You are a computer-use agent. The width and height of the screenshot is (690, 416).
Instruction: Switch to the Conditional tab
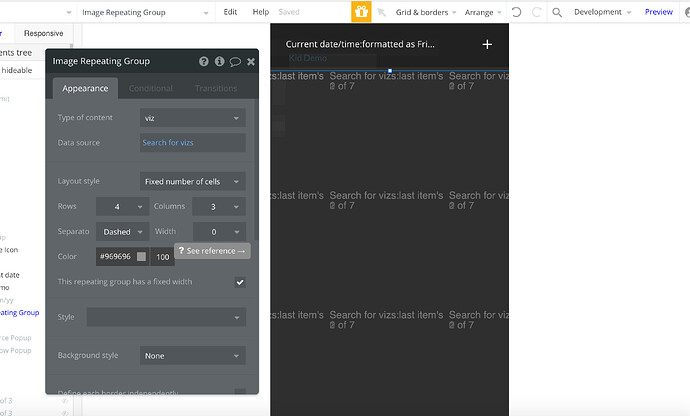150,88
